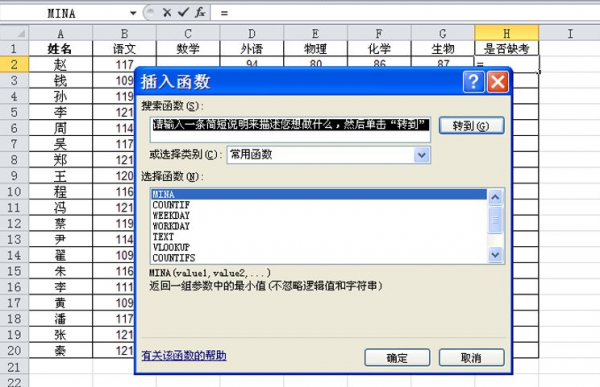The height and width of the screenshot is (387, 600).
Task: Click name cell 冯
Action: (60, 207)
